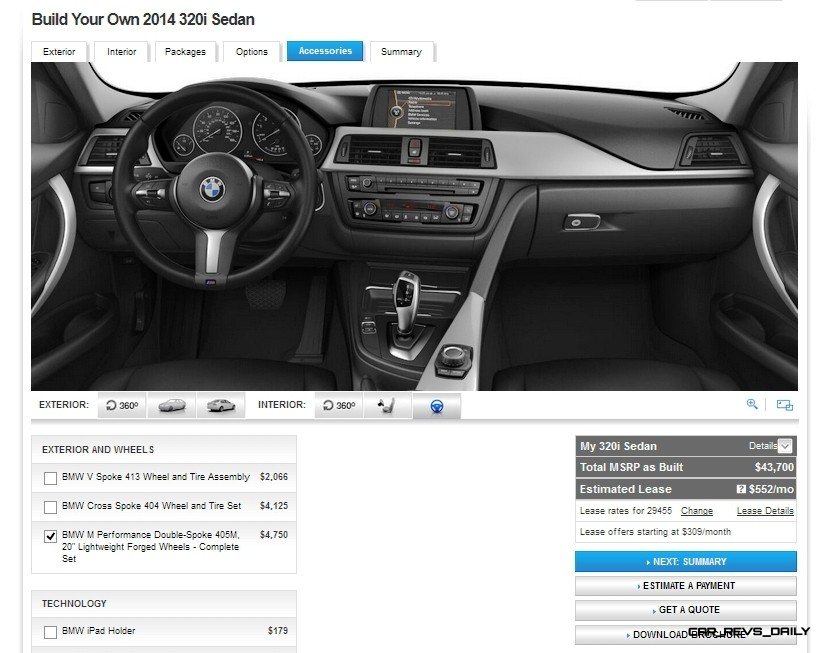Uncheck the M Performance Double-Spoke 405M wheels
Image resolution: width=827 pixels, height=653 pixels.
pos(51,536)
